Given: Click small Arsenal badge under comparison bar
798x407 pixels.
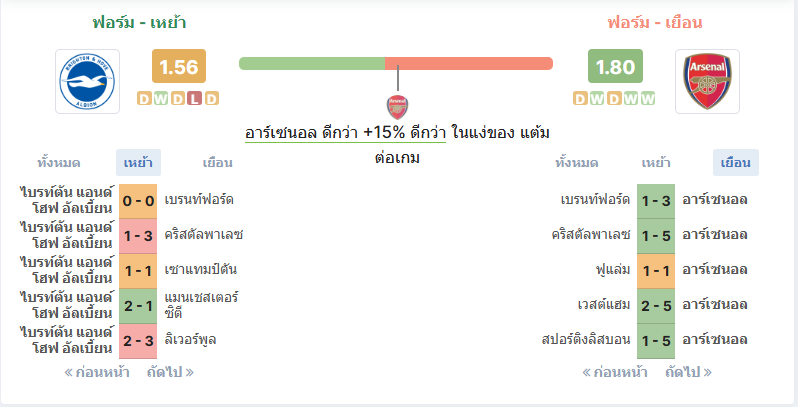Looking at the screenshot, I should point(397,107).
